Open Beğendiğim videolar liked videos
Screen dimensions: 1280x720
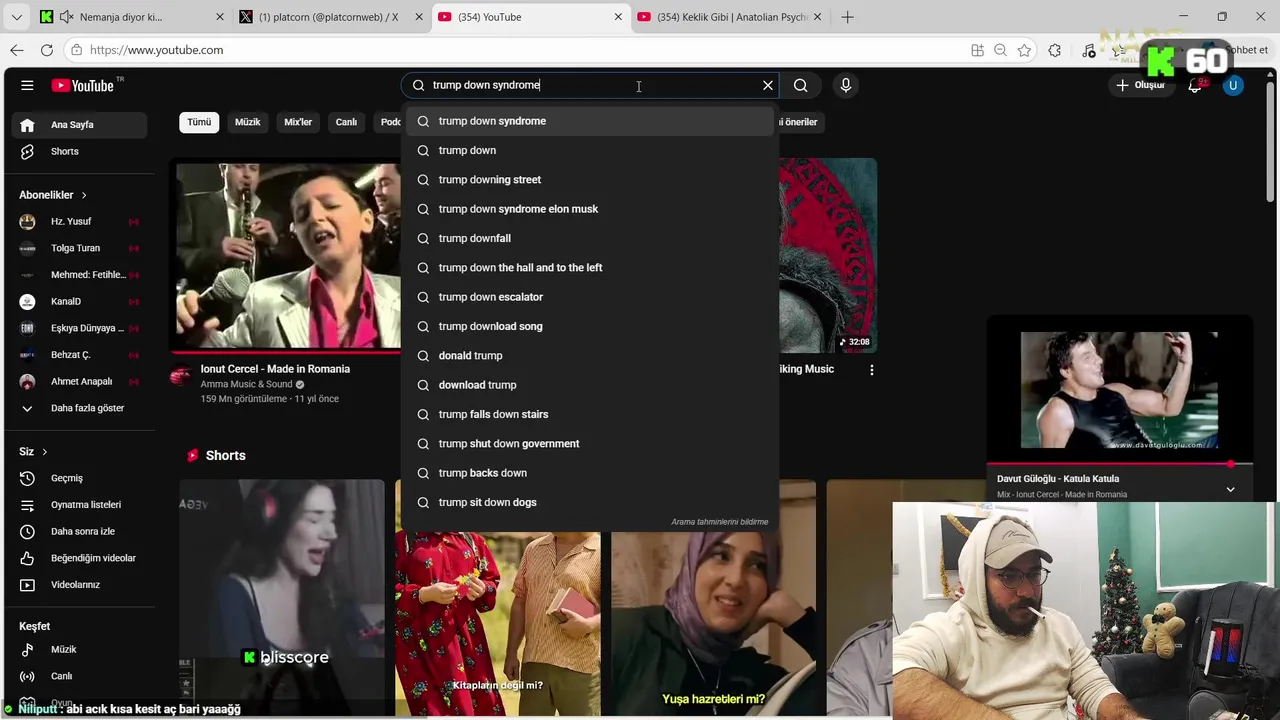coord(80,558)
